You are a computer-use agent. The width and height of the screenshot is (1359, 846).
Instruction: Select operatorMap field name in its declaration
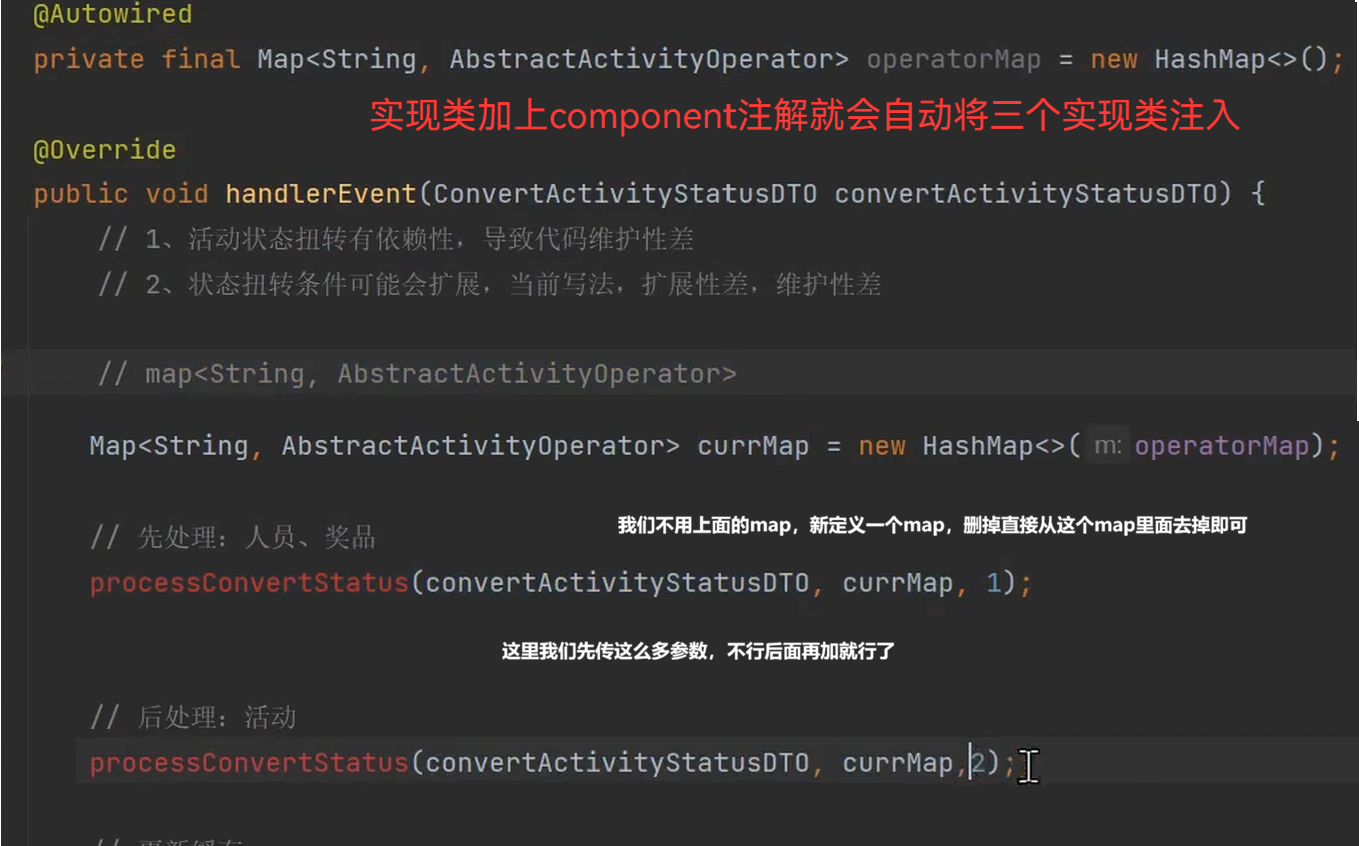[954, 59]
